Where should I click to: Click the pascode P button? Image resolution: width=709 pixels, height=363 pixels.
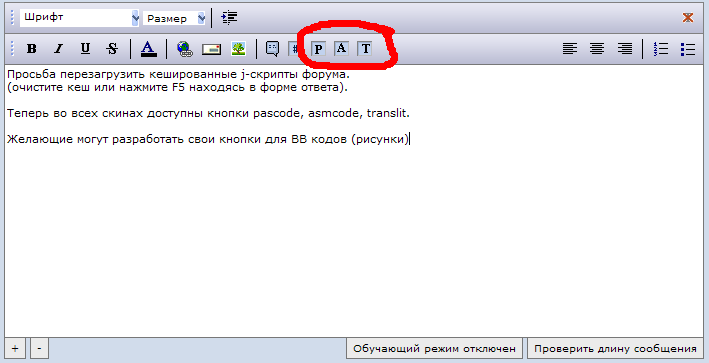[319, 48]
